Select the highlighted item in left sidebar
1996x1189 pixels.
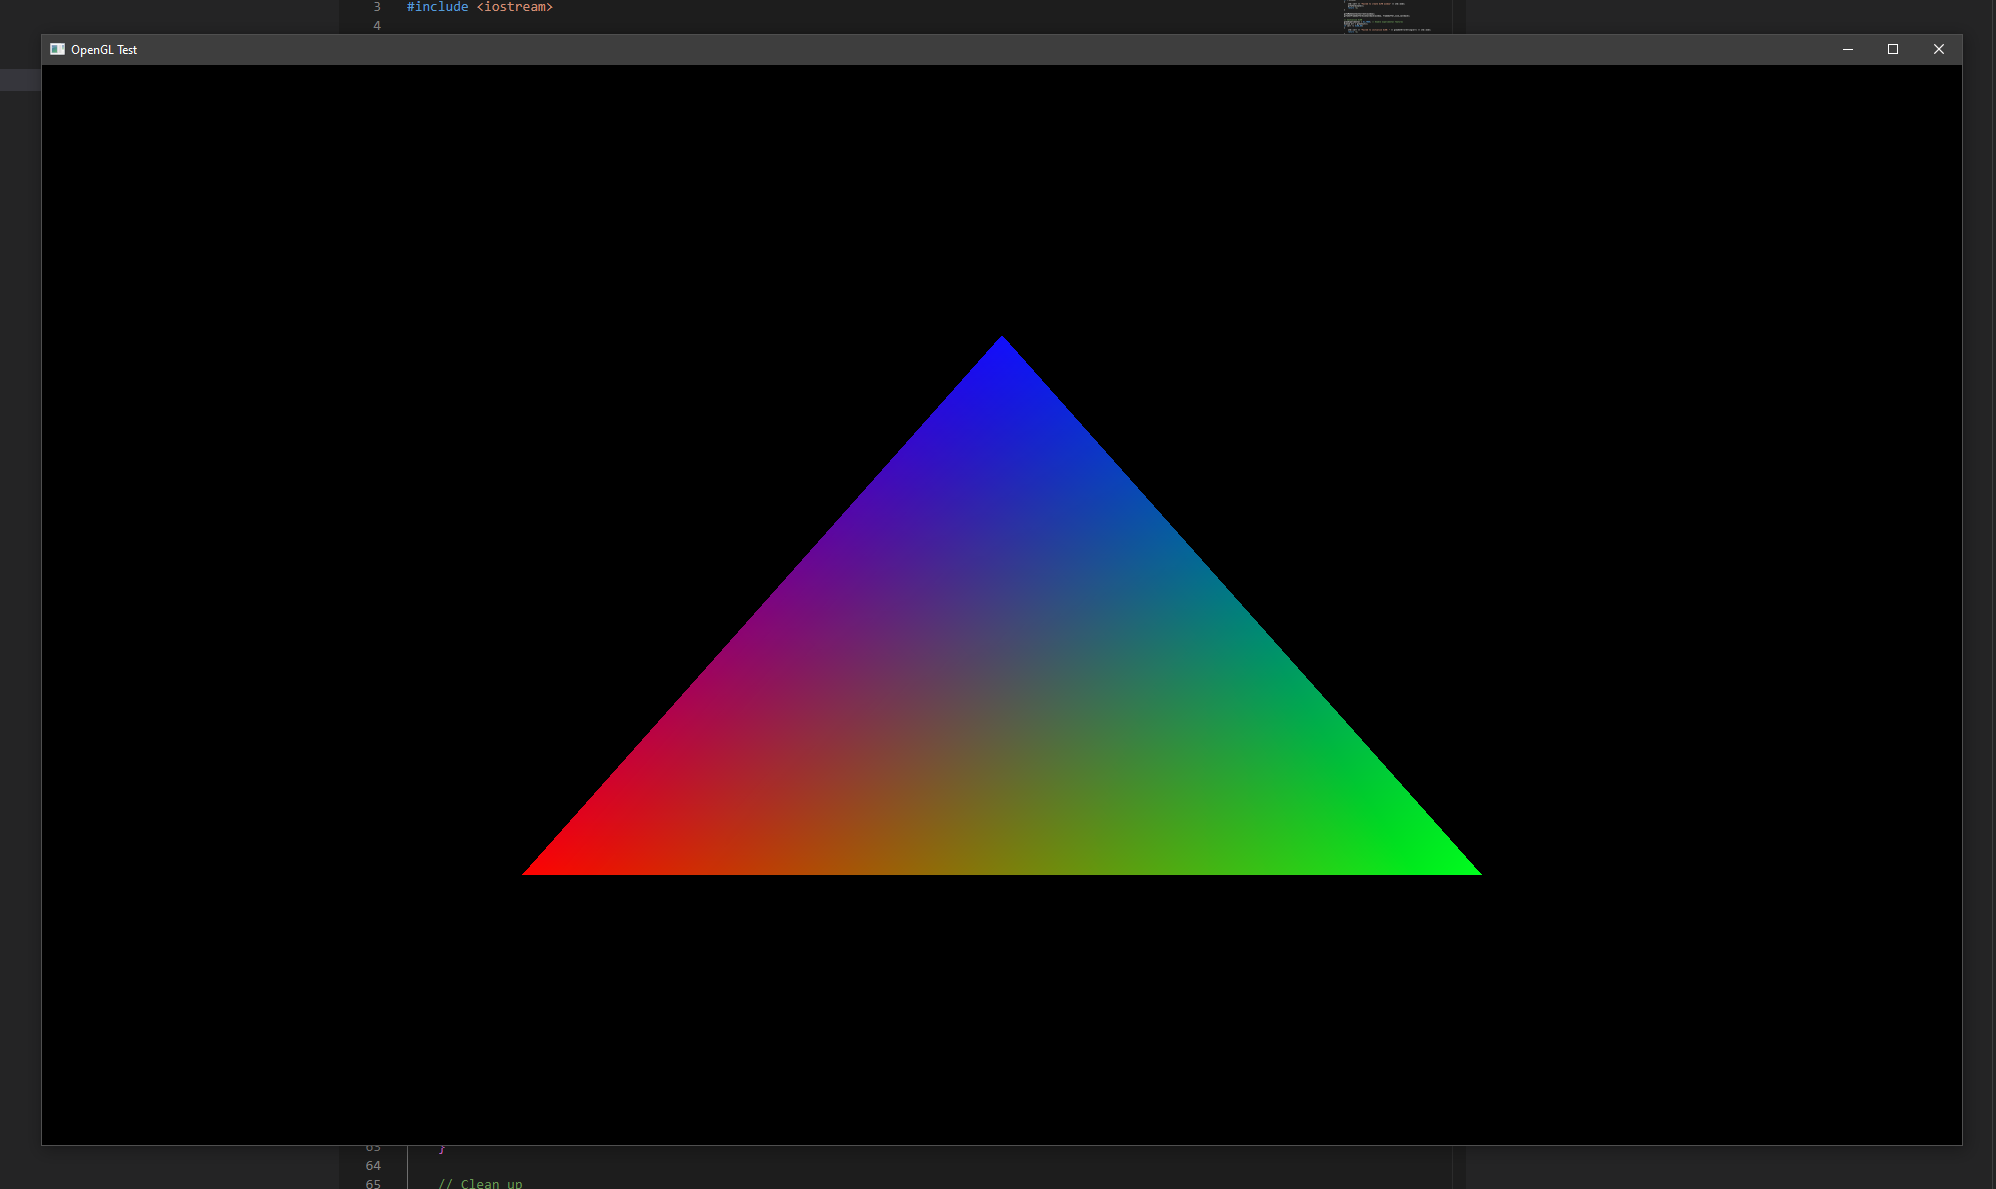pos(20,80)
